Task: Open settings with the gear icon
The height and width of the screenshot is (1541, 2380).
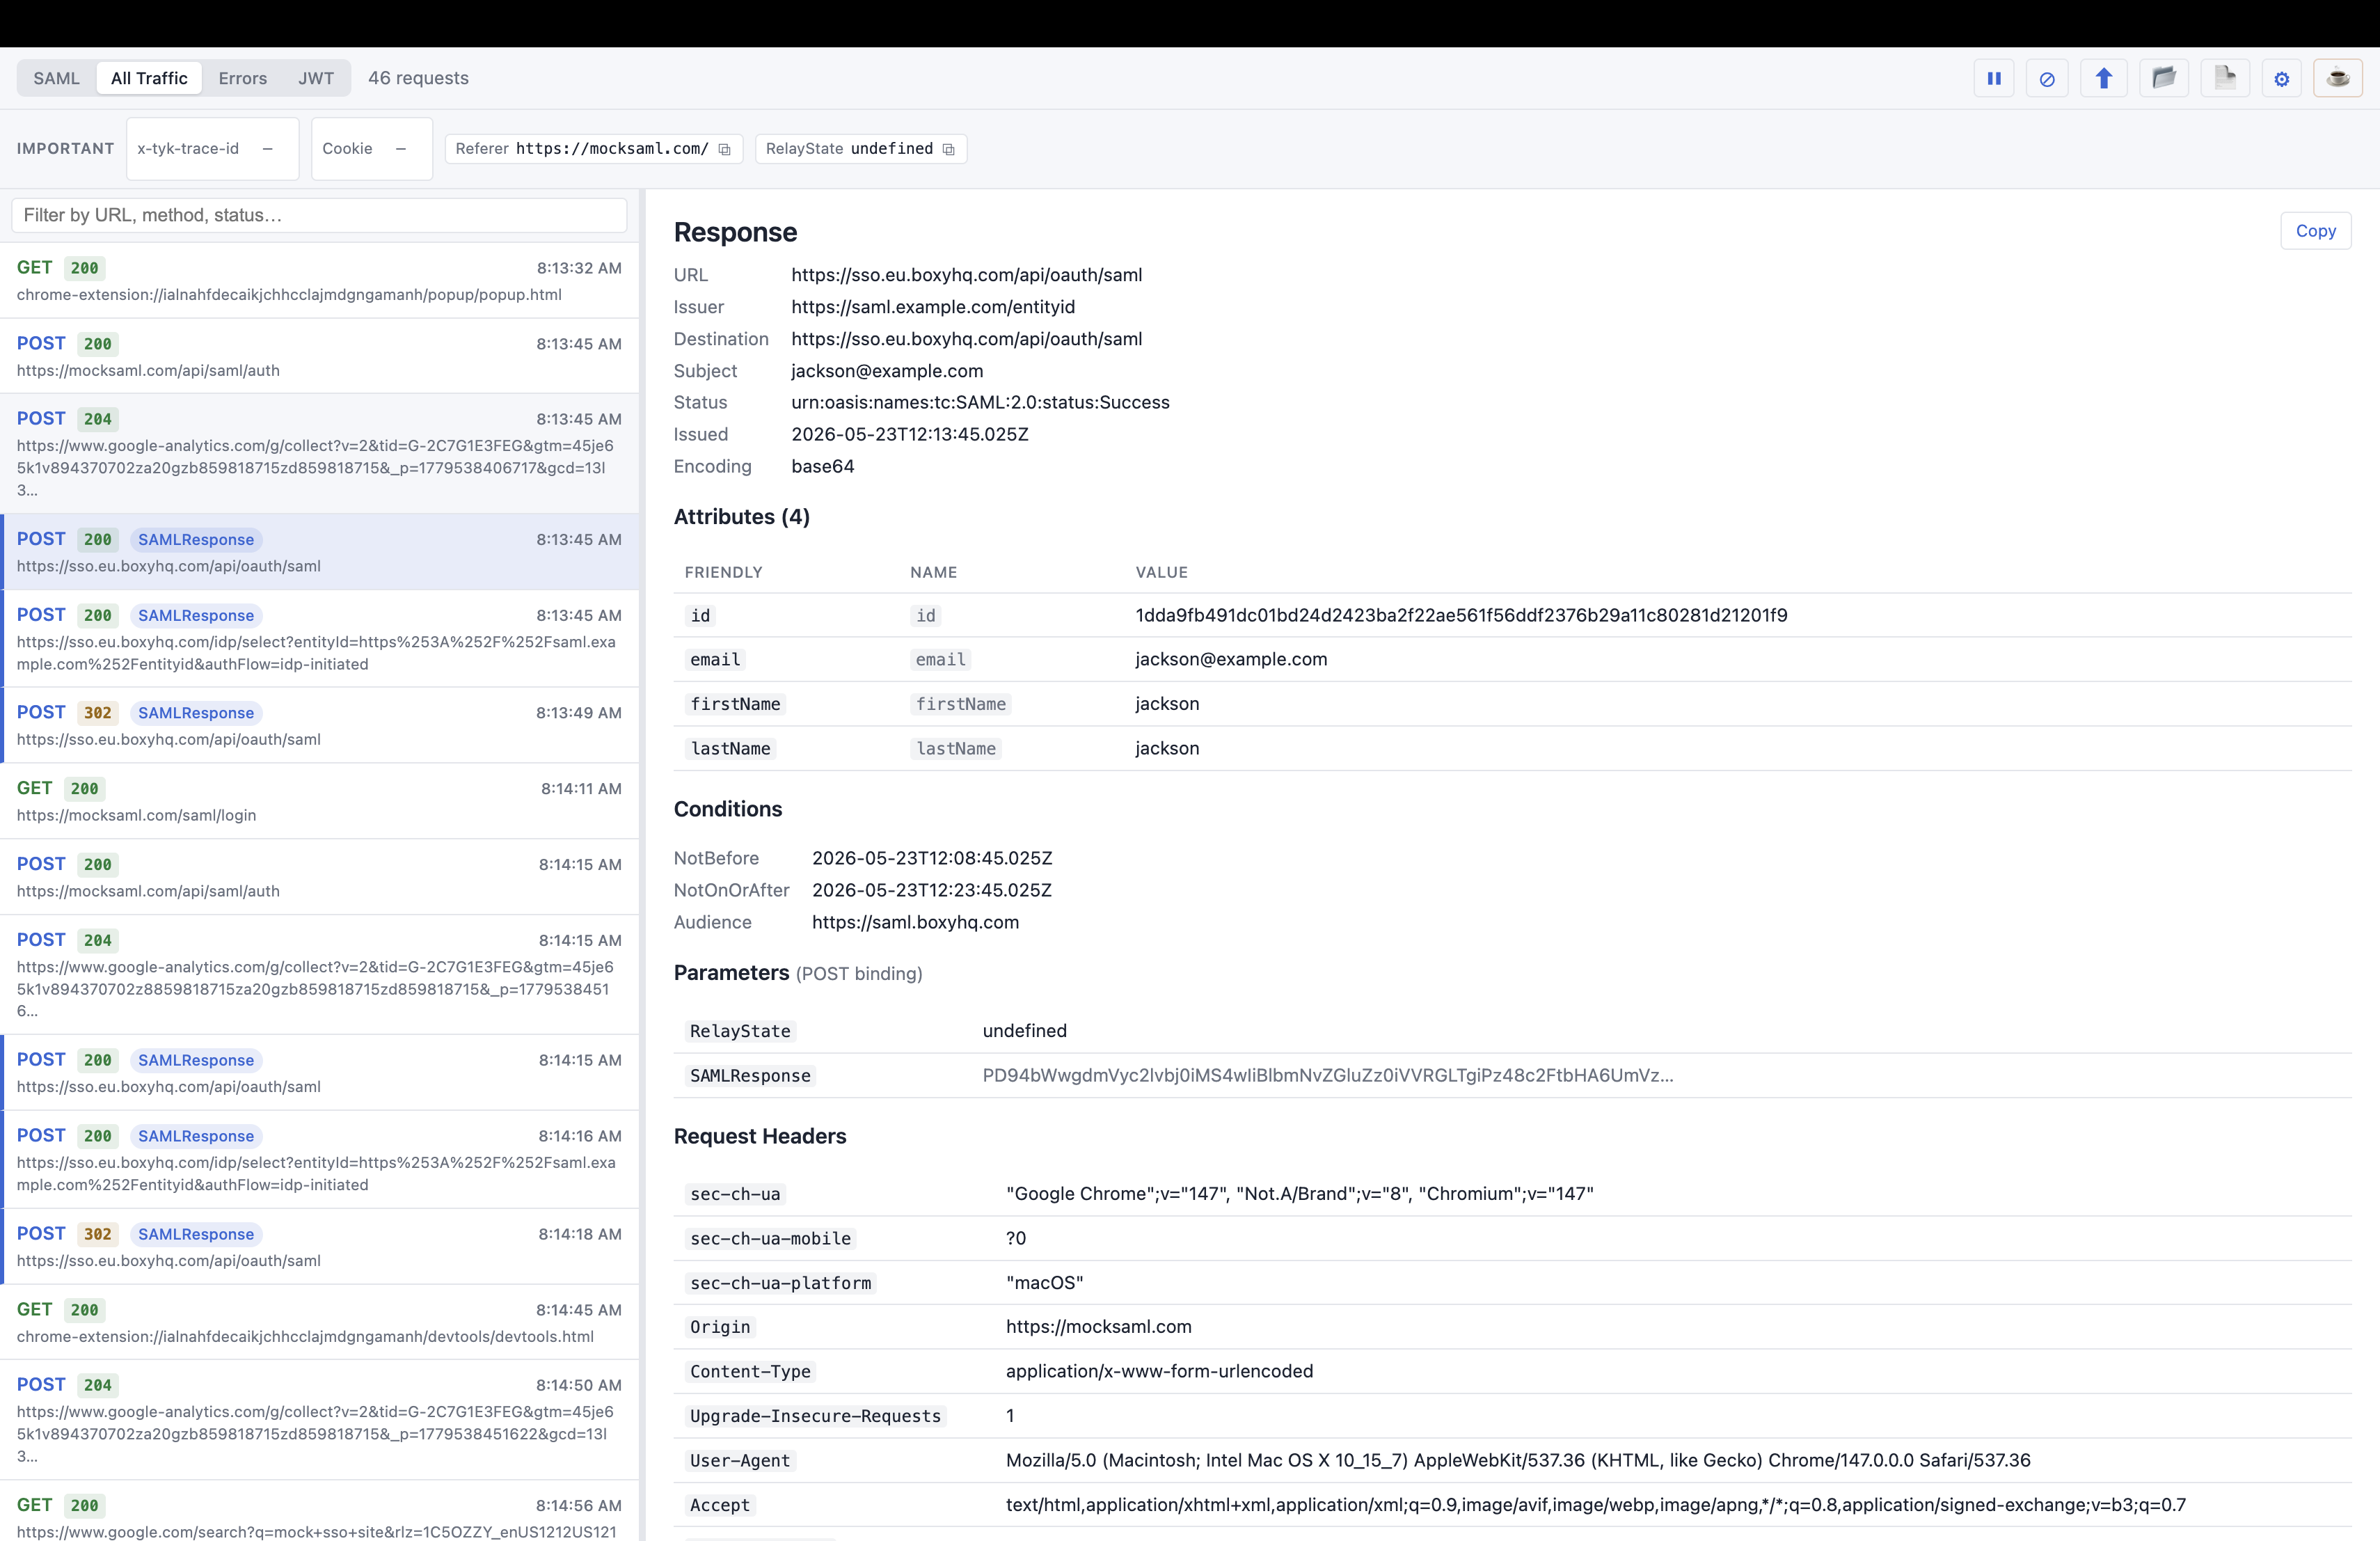Action: point(2281,78)
